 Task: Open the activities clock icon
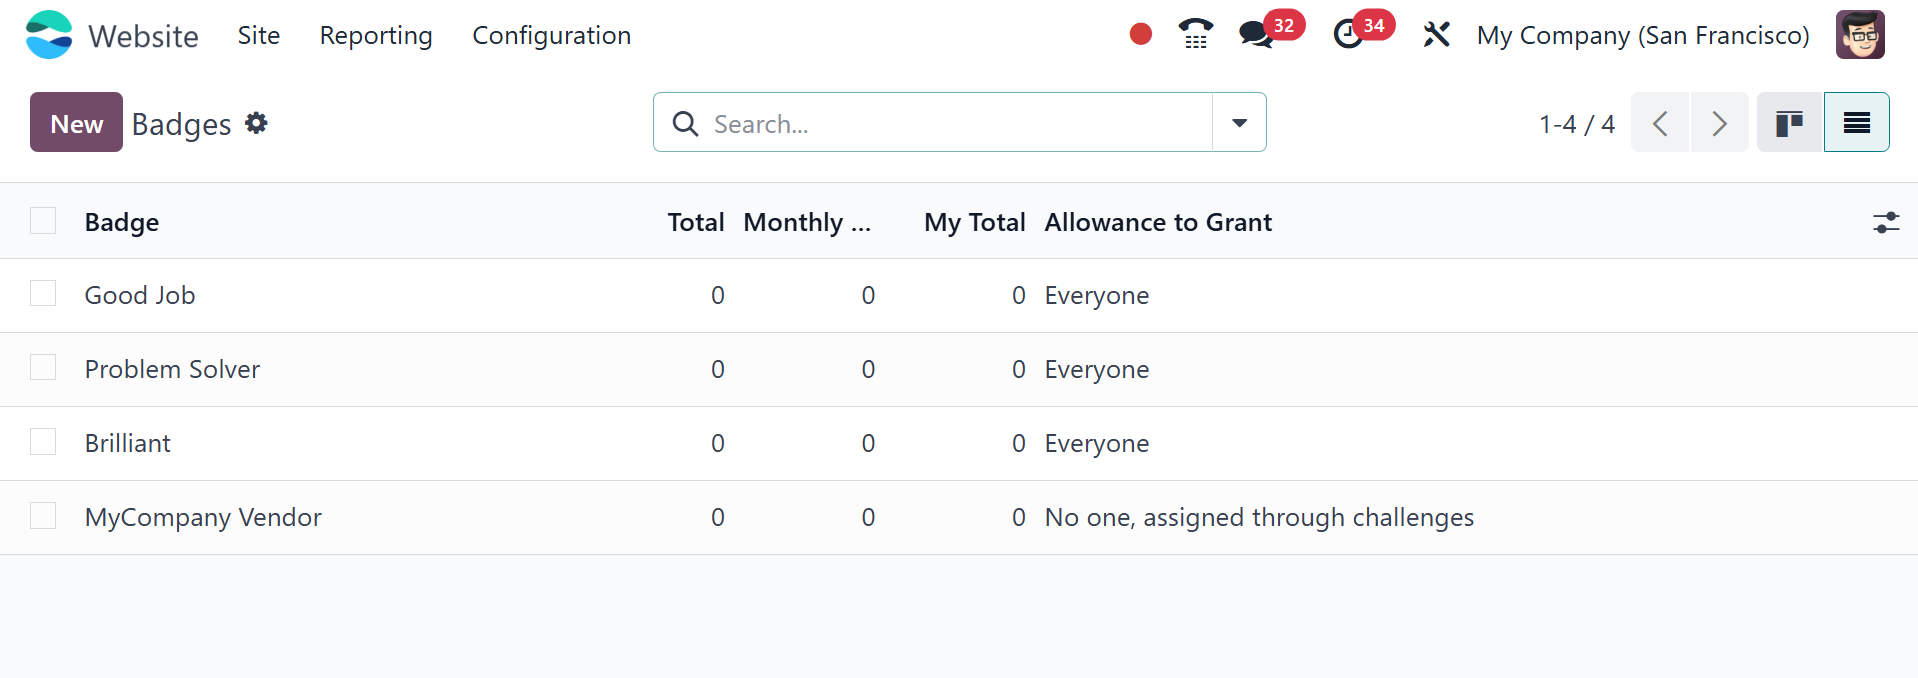click(x=1348, y=35)
